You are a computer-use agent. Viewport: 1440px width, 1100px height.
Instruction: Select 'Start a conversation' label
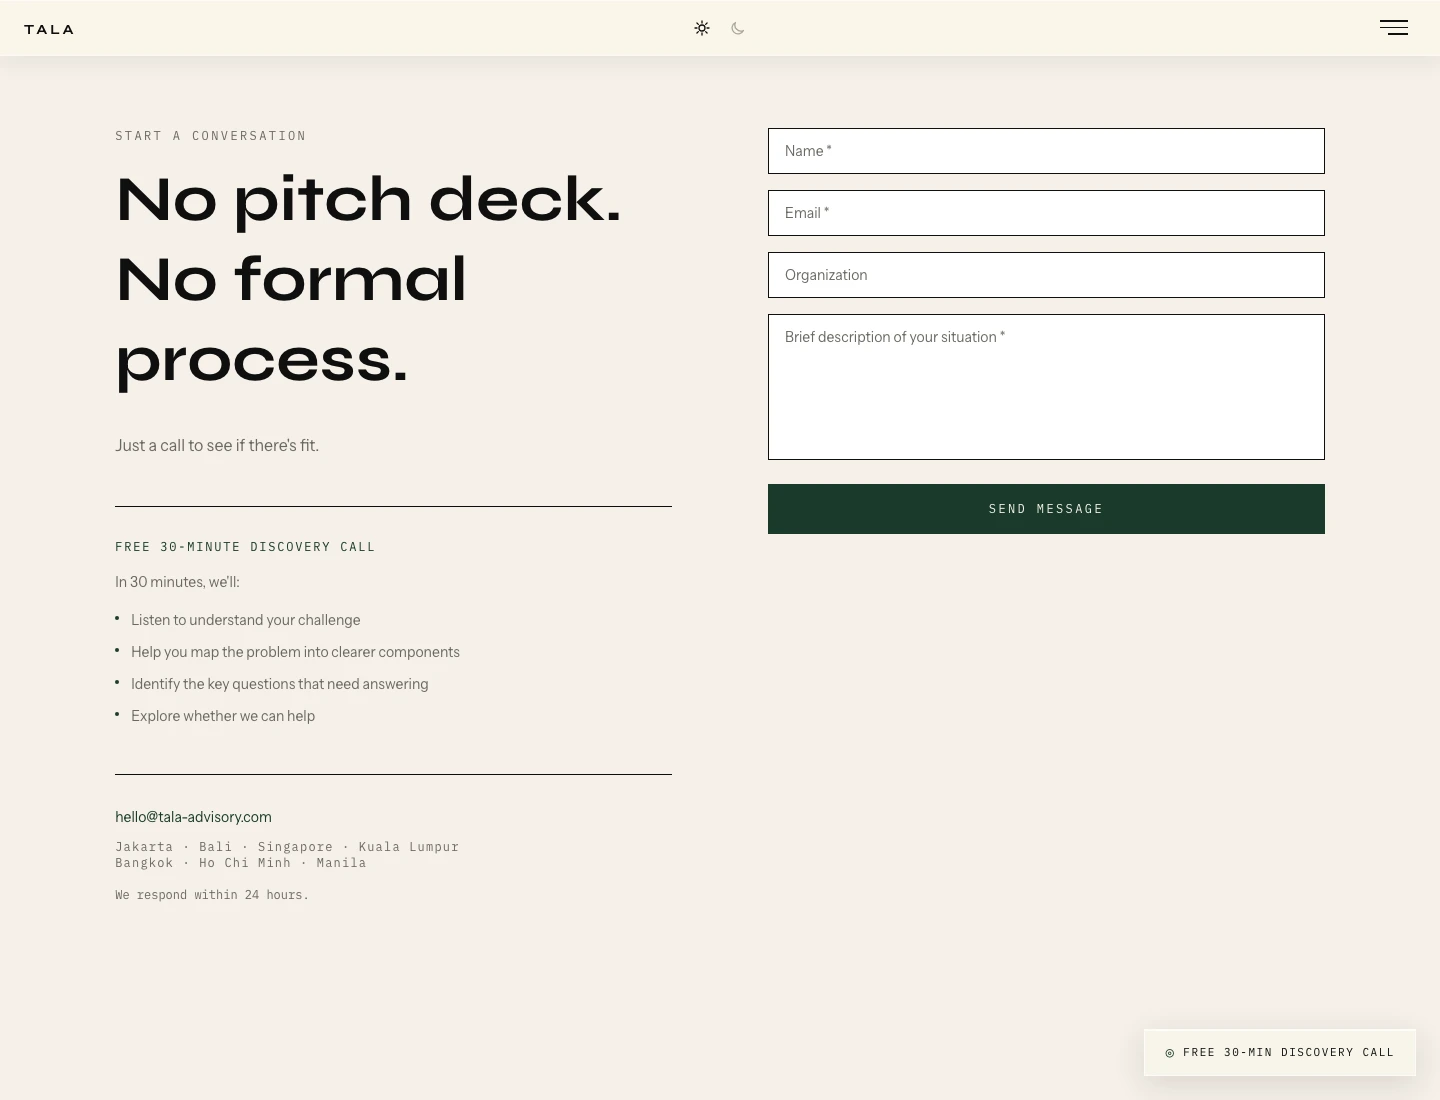coord(211,136)
